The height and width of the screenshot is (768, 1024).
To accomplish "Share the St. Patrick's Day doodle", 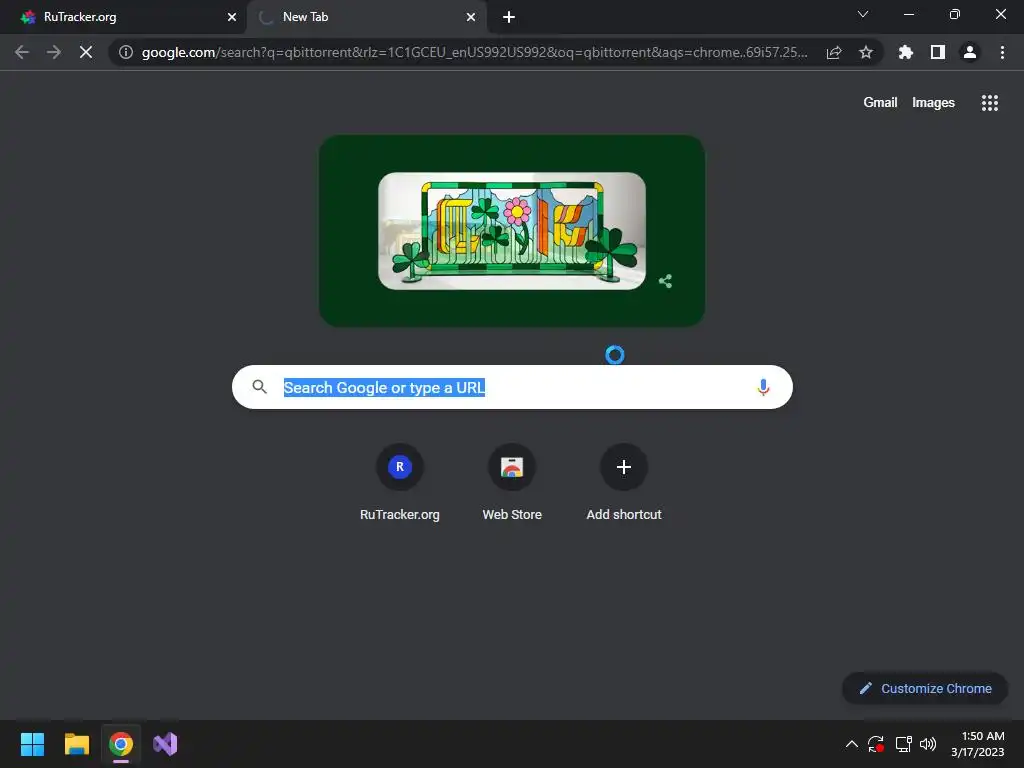I will 665,281.
